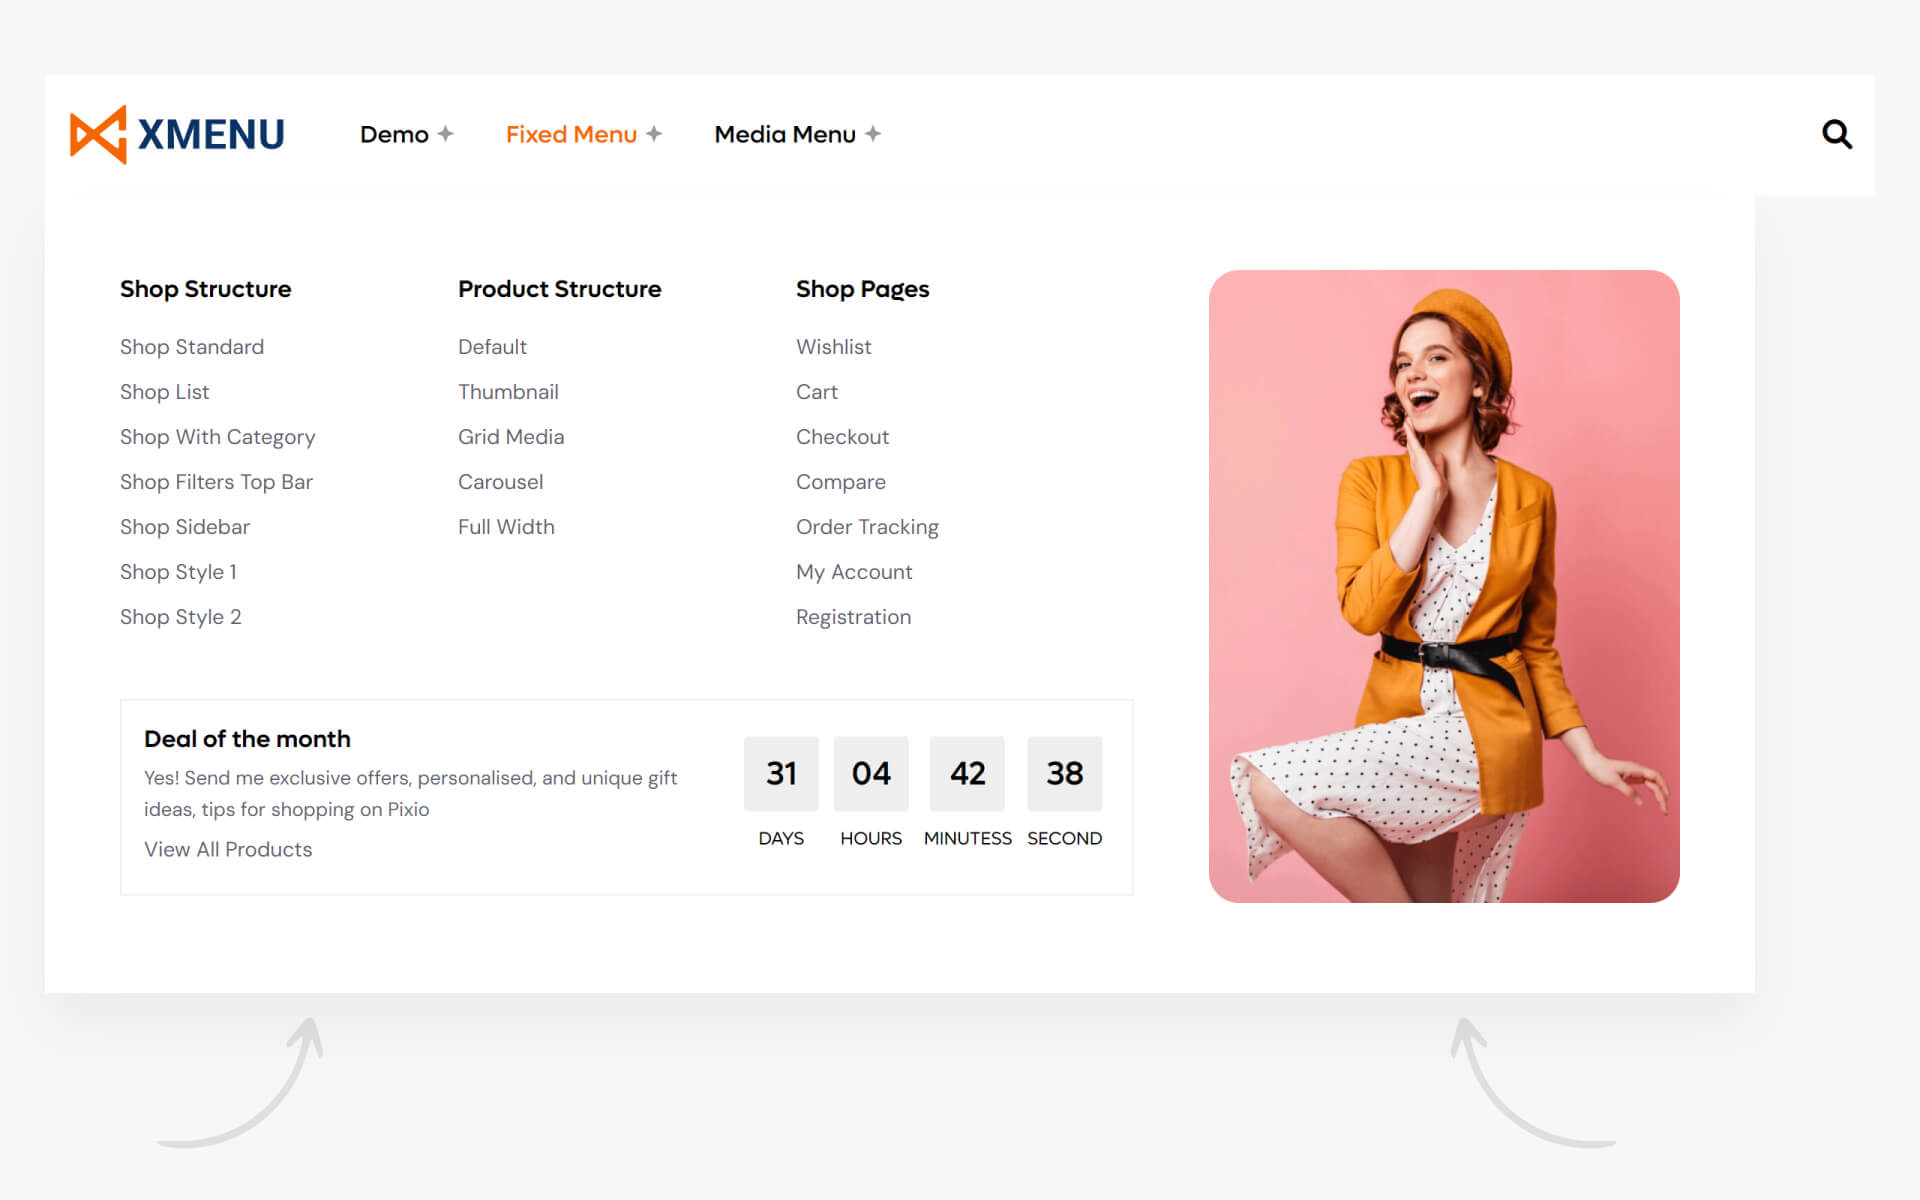1920x1200 pixels.
Task: Go to Shop With Category page
Action: (217, 437)
